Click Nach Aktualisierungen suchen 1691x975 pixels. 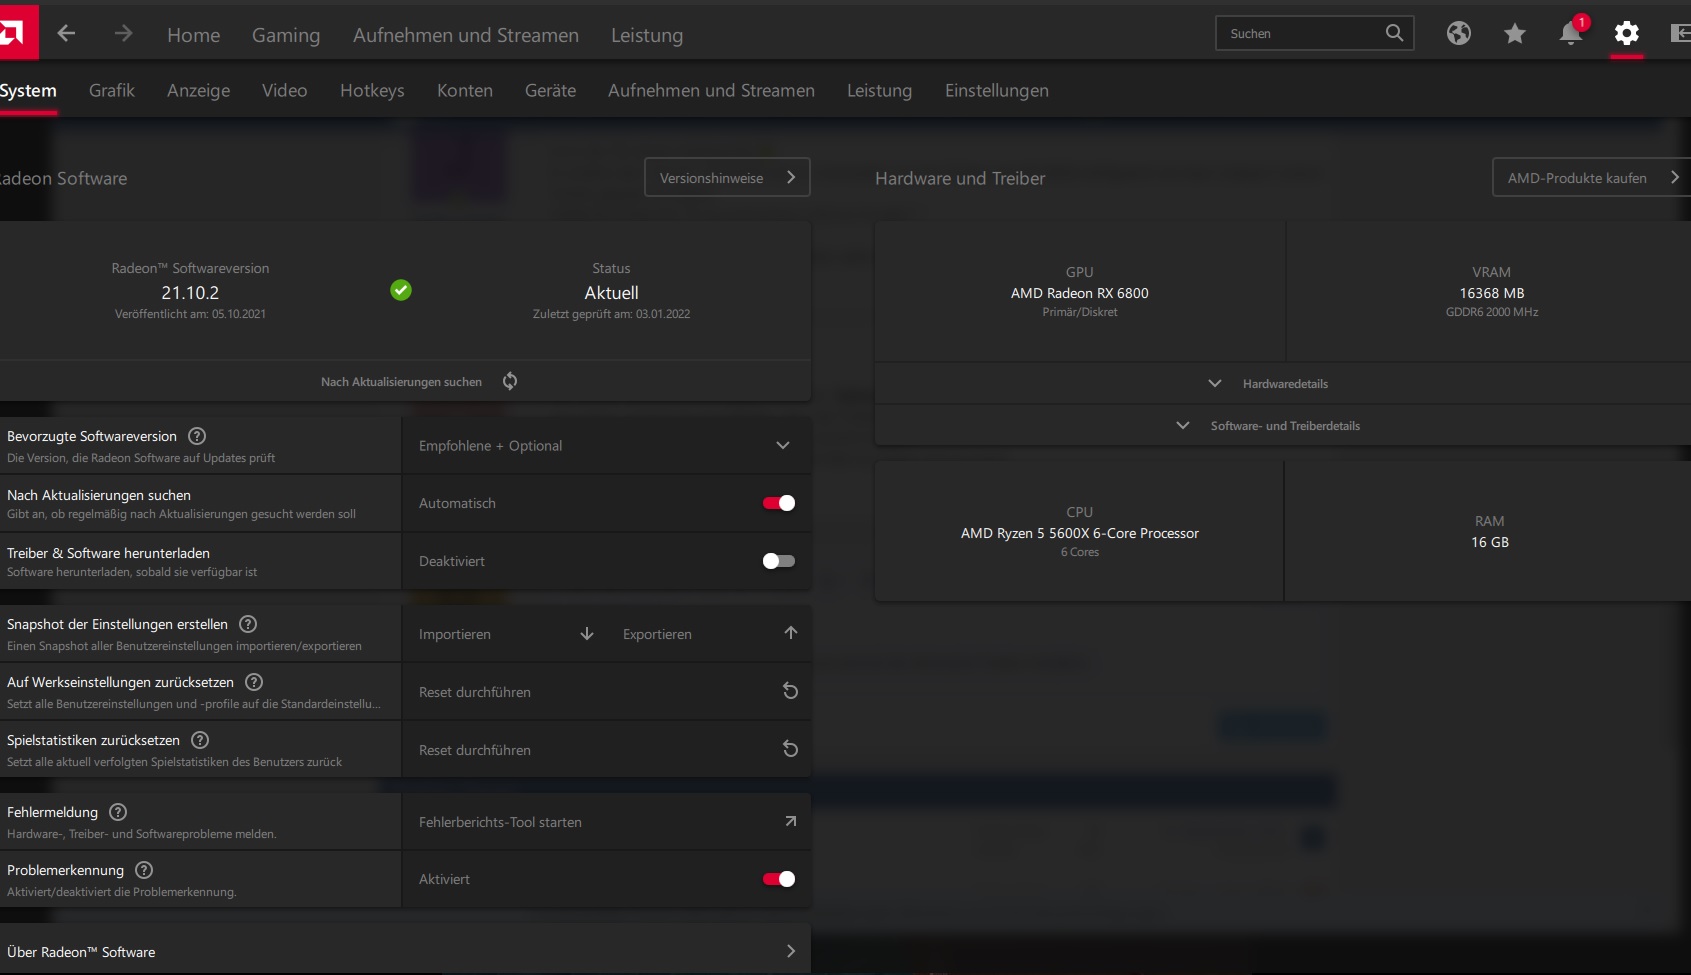(x=401, y=382)
